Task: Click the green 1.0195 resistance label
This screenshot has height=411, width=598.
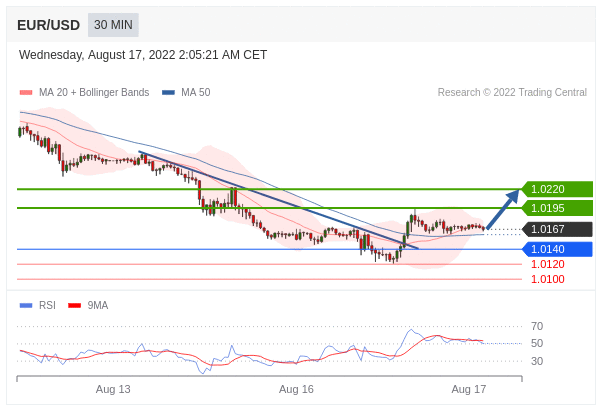Action: pos(557,208)
